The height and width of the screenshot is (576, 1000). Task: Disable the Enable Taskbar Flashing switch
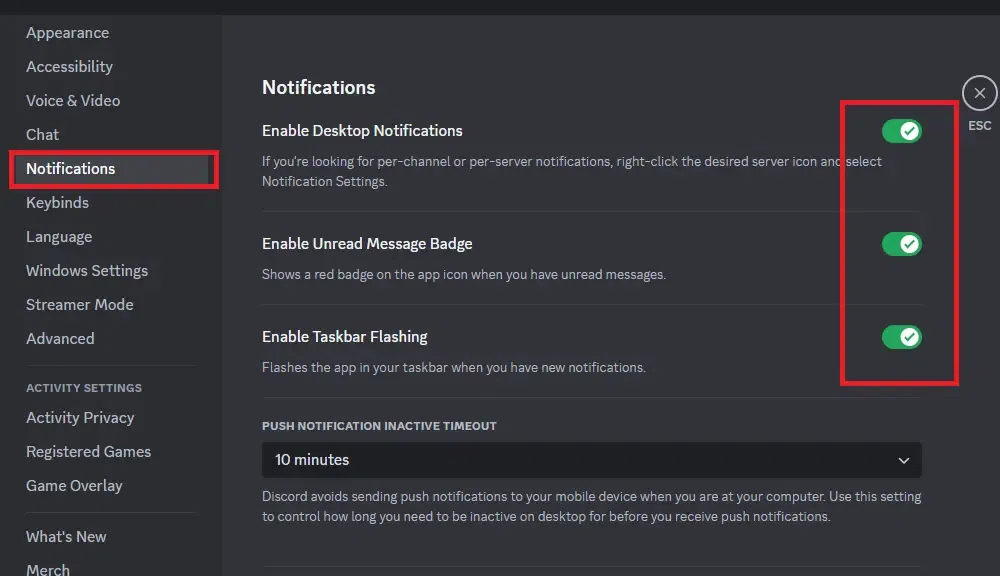tap(901, 337)
